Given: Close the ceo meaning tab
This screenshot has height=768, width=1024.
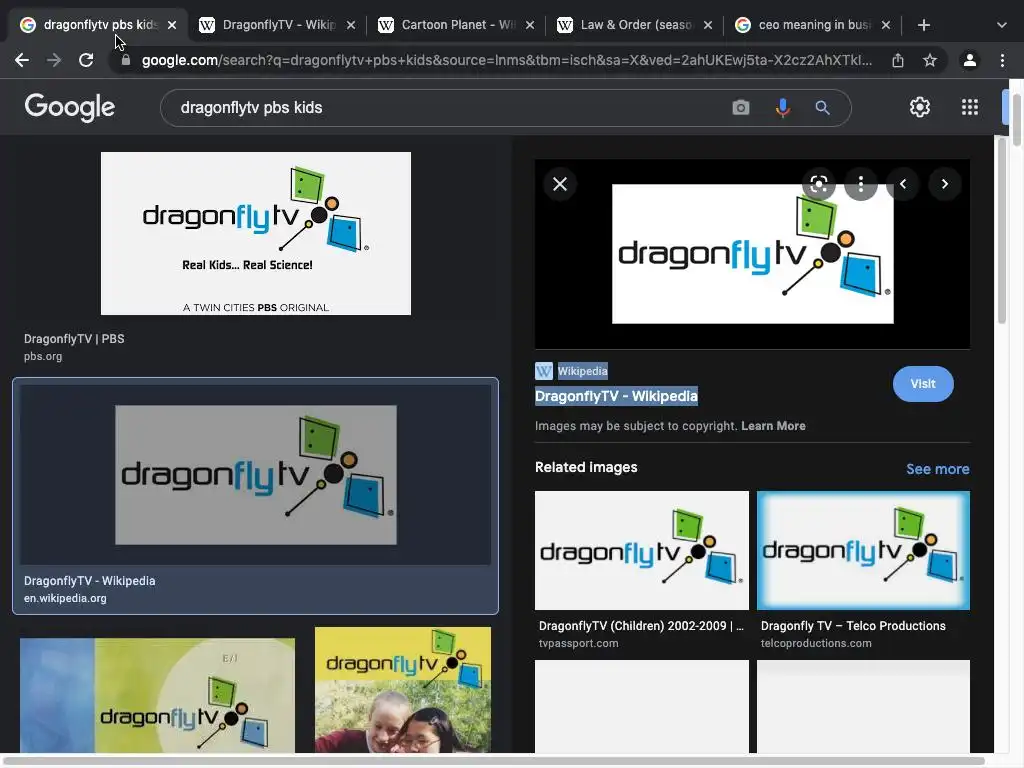Looking at the screenshot, I should coord(886,25).
